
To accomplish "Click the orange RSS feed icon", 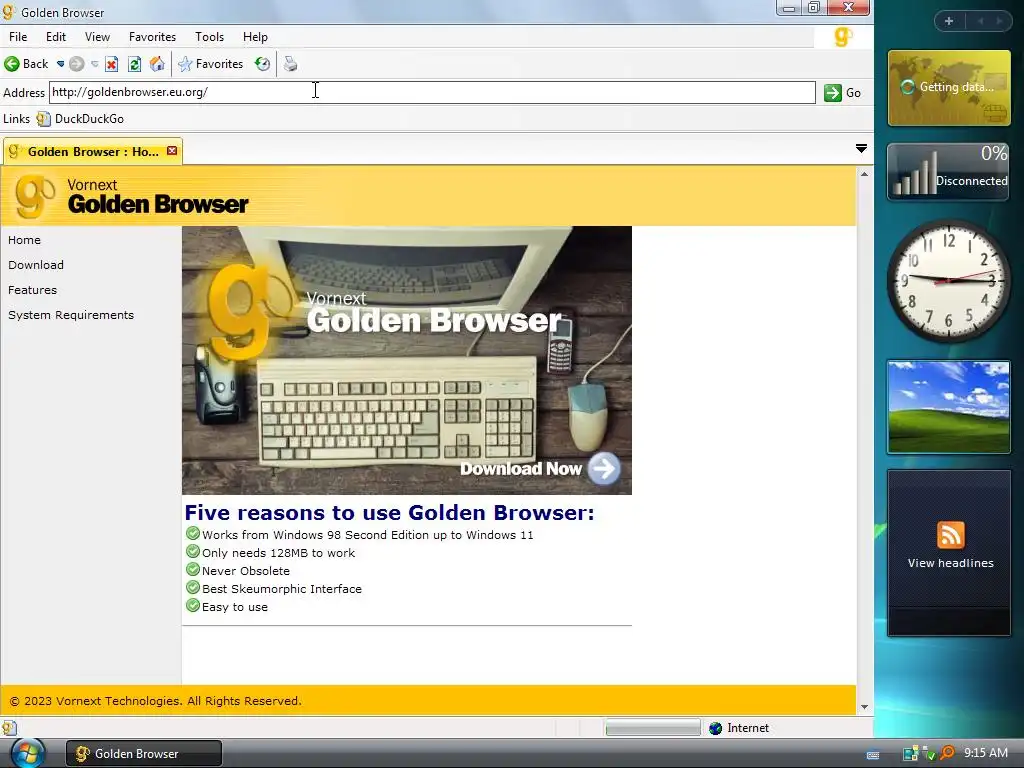I will [x=950, y=535].
